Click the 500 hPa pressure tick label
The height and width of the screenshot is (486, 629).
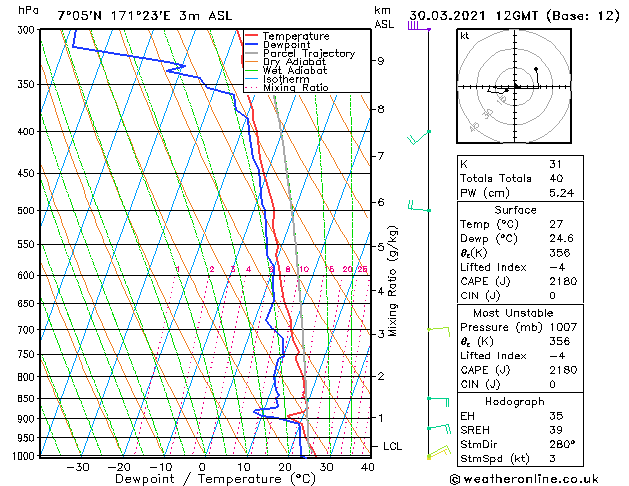point(26,211)
